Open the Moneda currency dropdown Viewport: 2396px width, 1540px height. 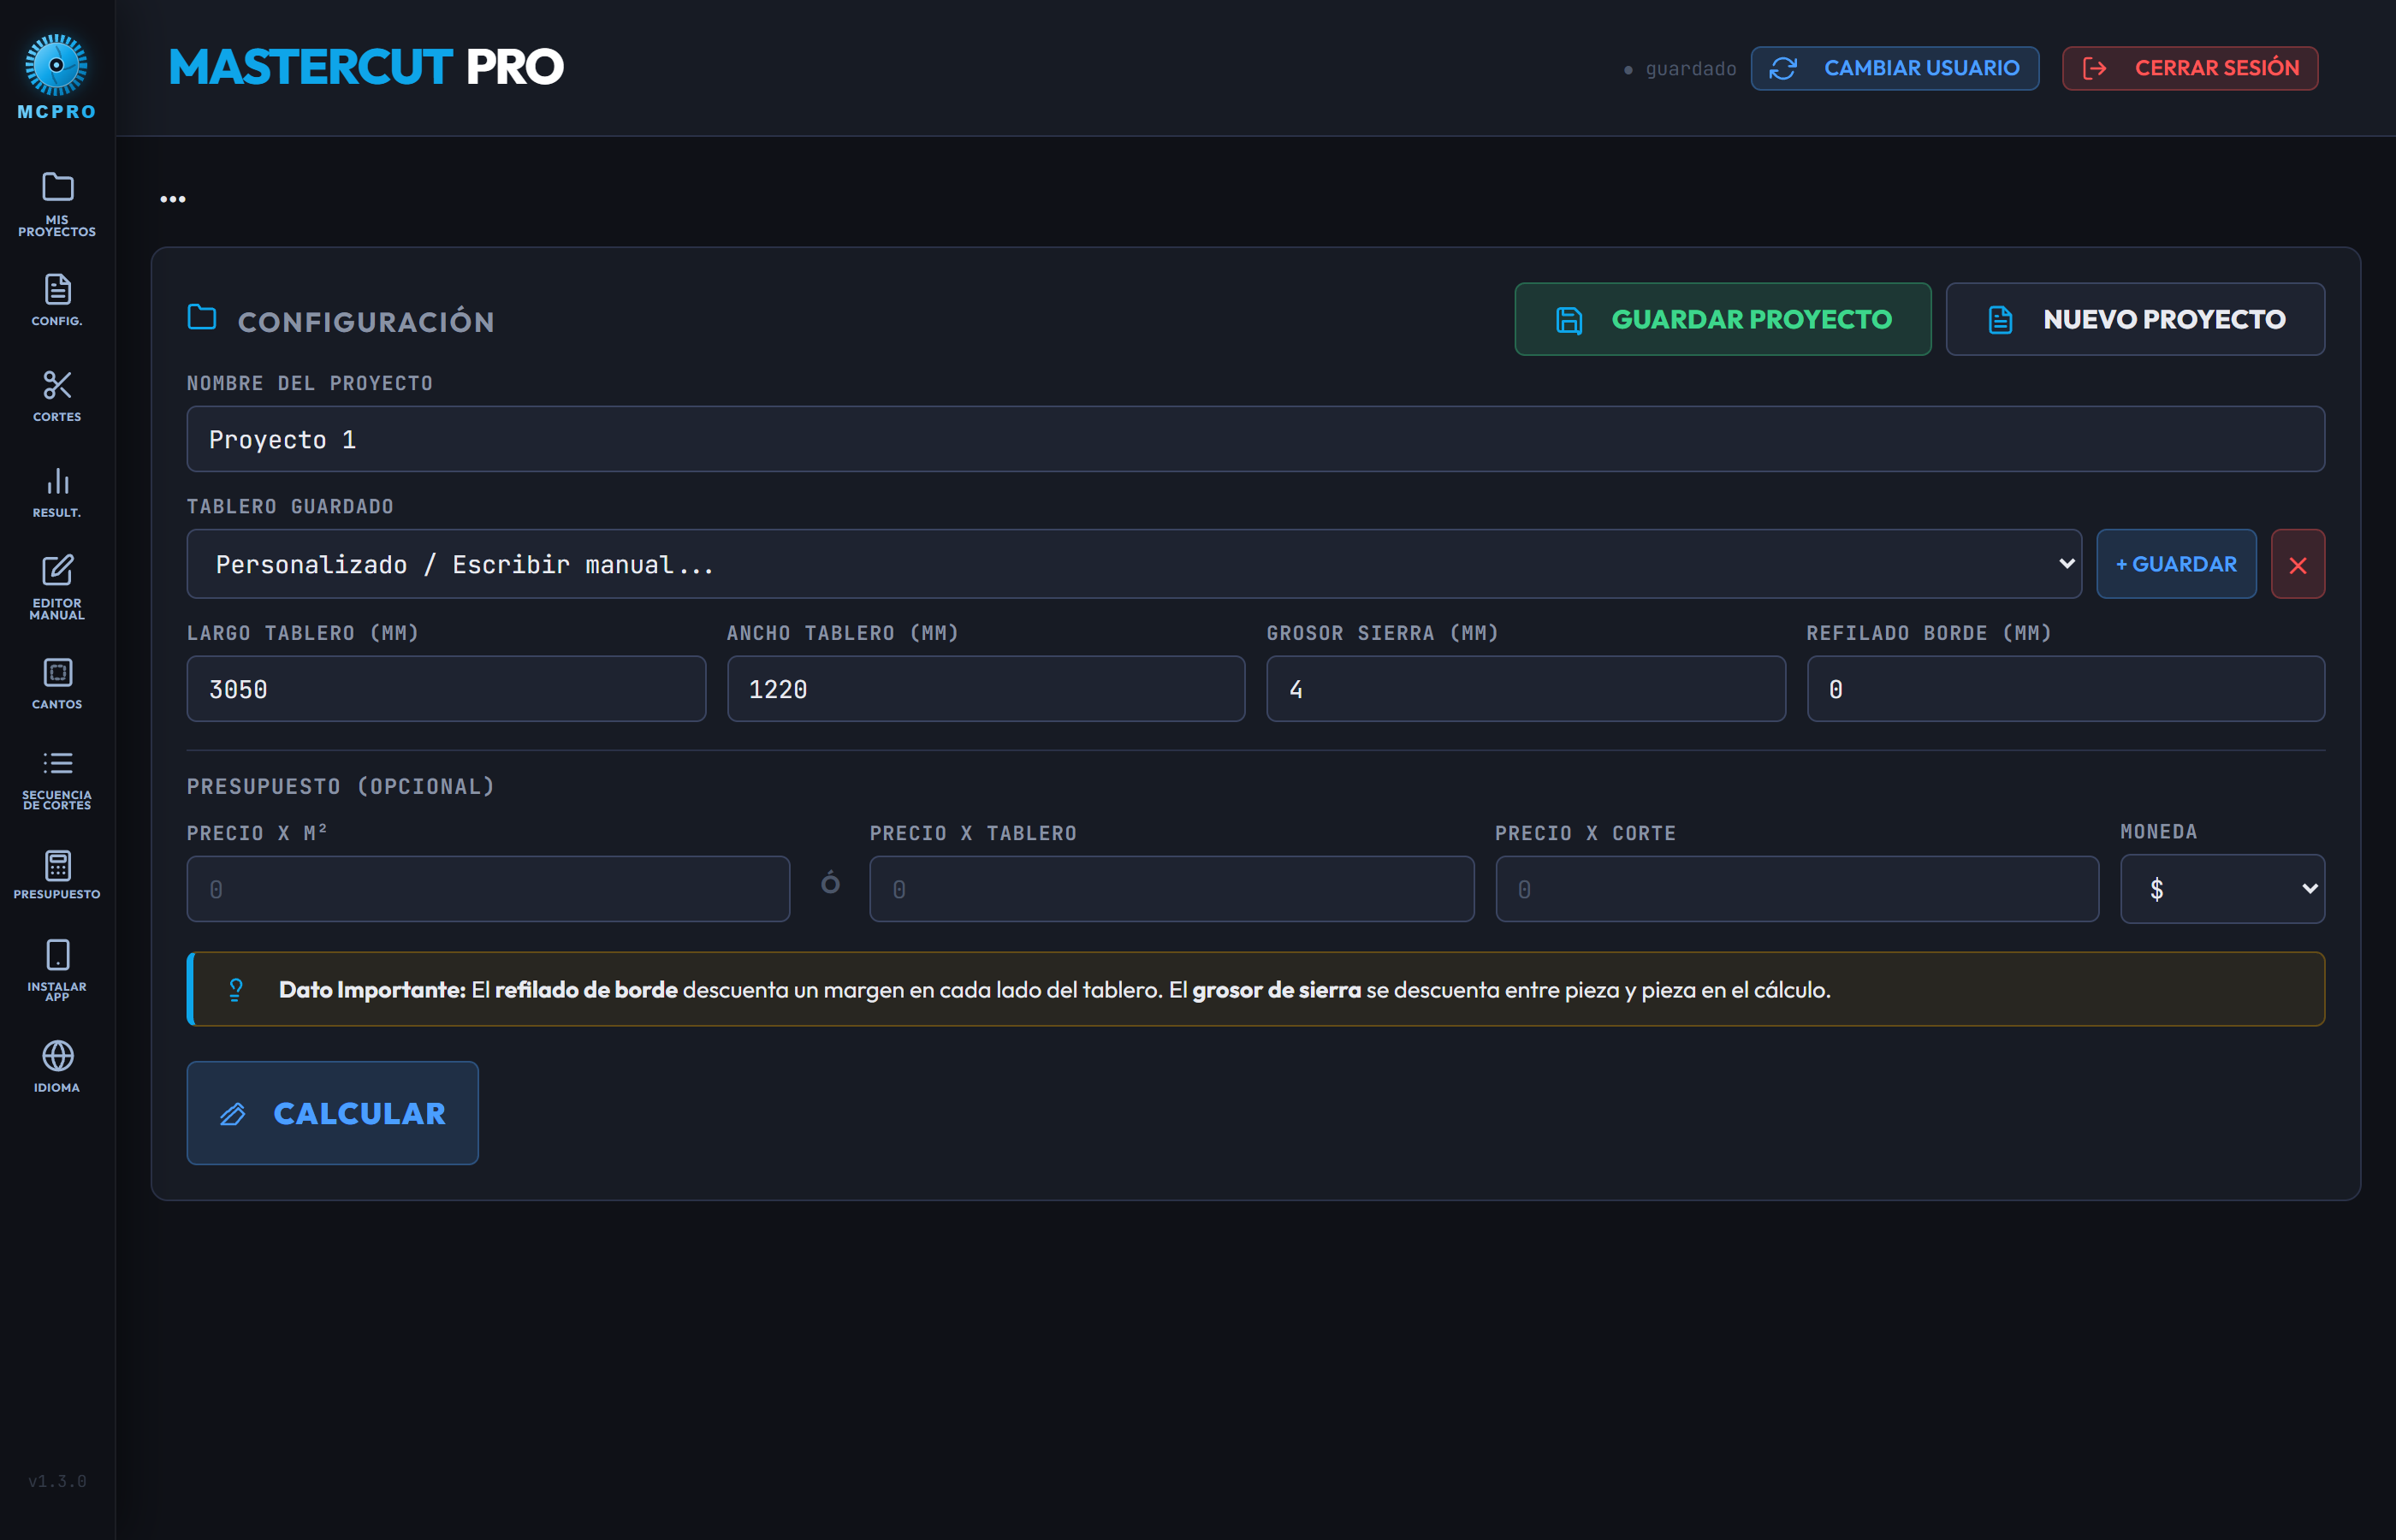pyautogui.click(x=2222, y=889)
